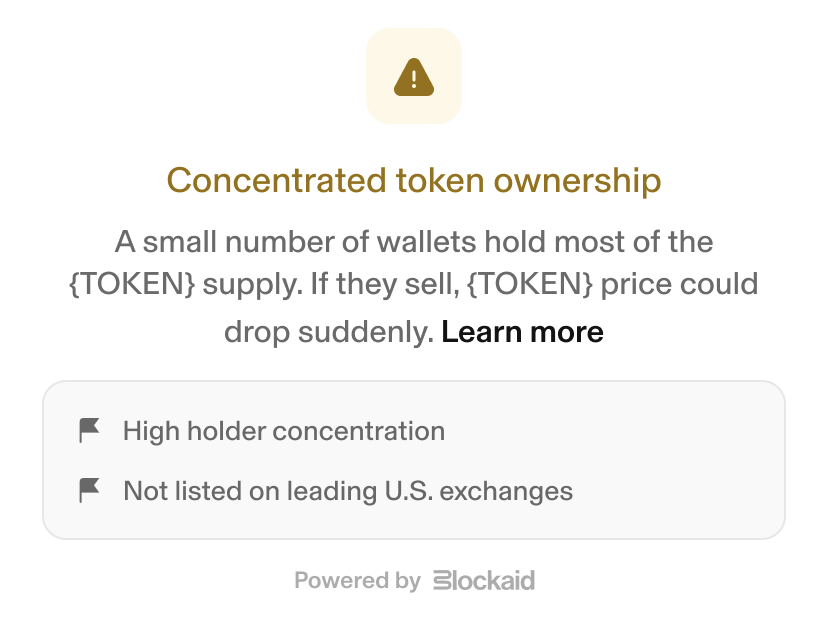Click the stylized B glyph in Blockaid logo
Viewport: 828px width, 640px height.
442,580
